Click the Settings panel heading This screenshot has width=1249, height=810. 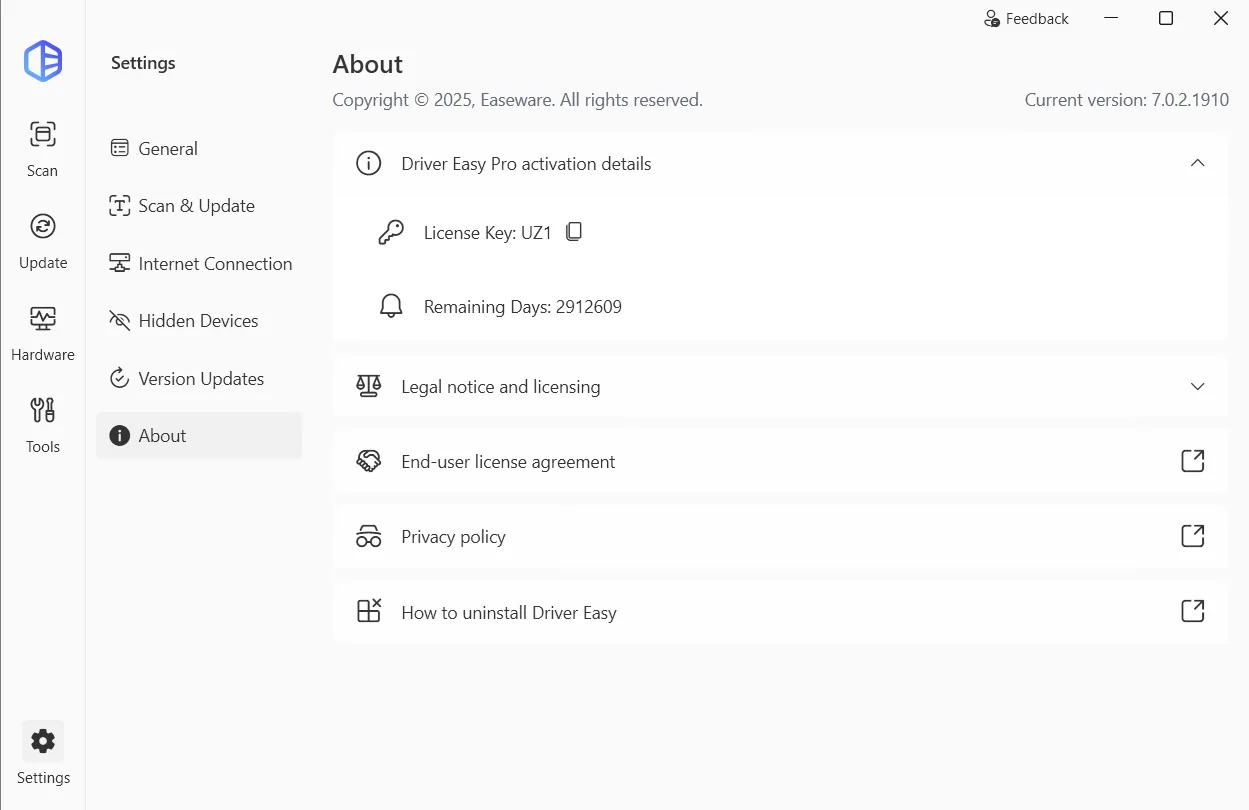pos(143,63)
